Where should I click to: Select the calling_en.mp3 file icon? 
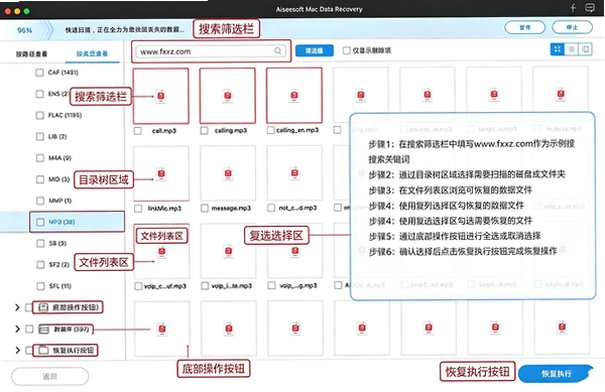pos(294,96)
